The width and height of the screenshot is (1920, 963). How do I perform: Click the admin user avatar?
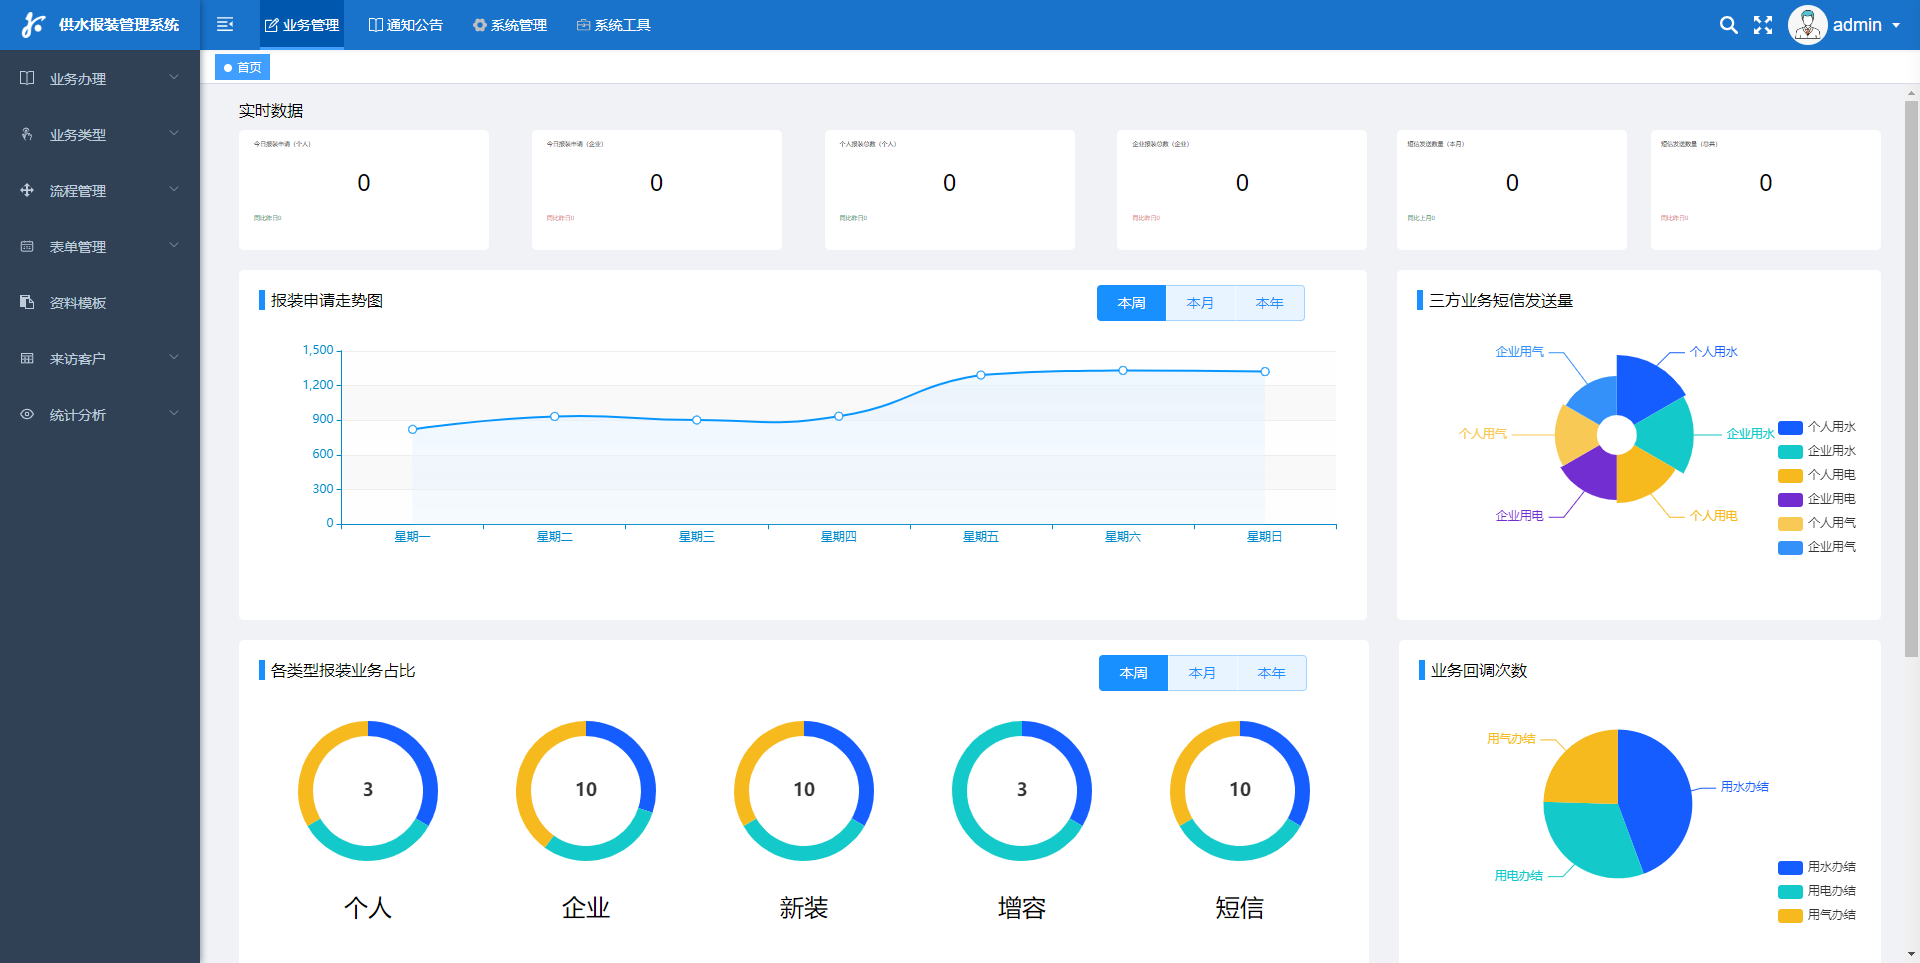[x=1807, y=25]
